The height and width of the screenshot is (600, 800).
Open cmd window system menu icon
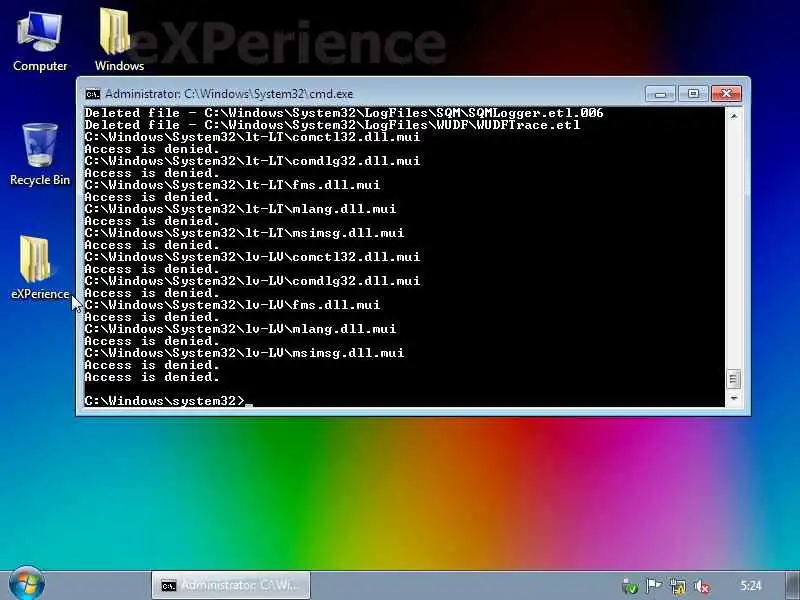tap(93, 94)
